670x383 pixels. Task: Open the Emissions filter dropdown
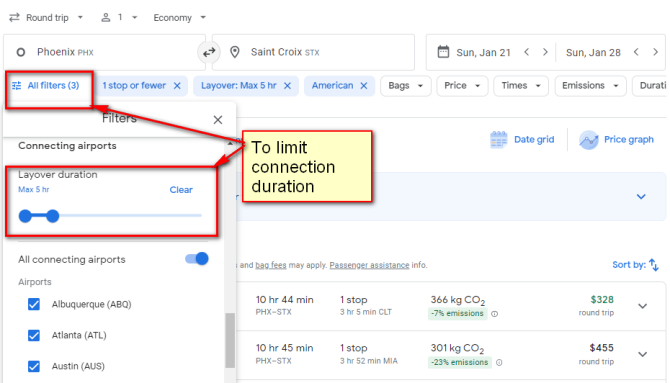591,85
